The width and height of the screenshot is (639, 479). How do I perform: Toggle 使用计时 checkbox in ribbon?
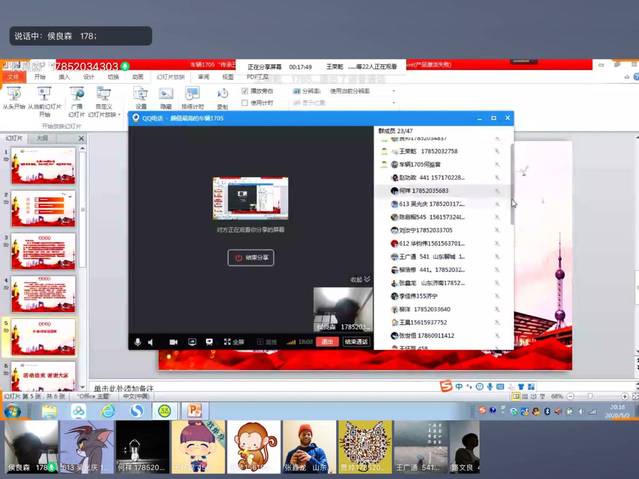pyautogui.click(x=246, y=101)
